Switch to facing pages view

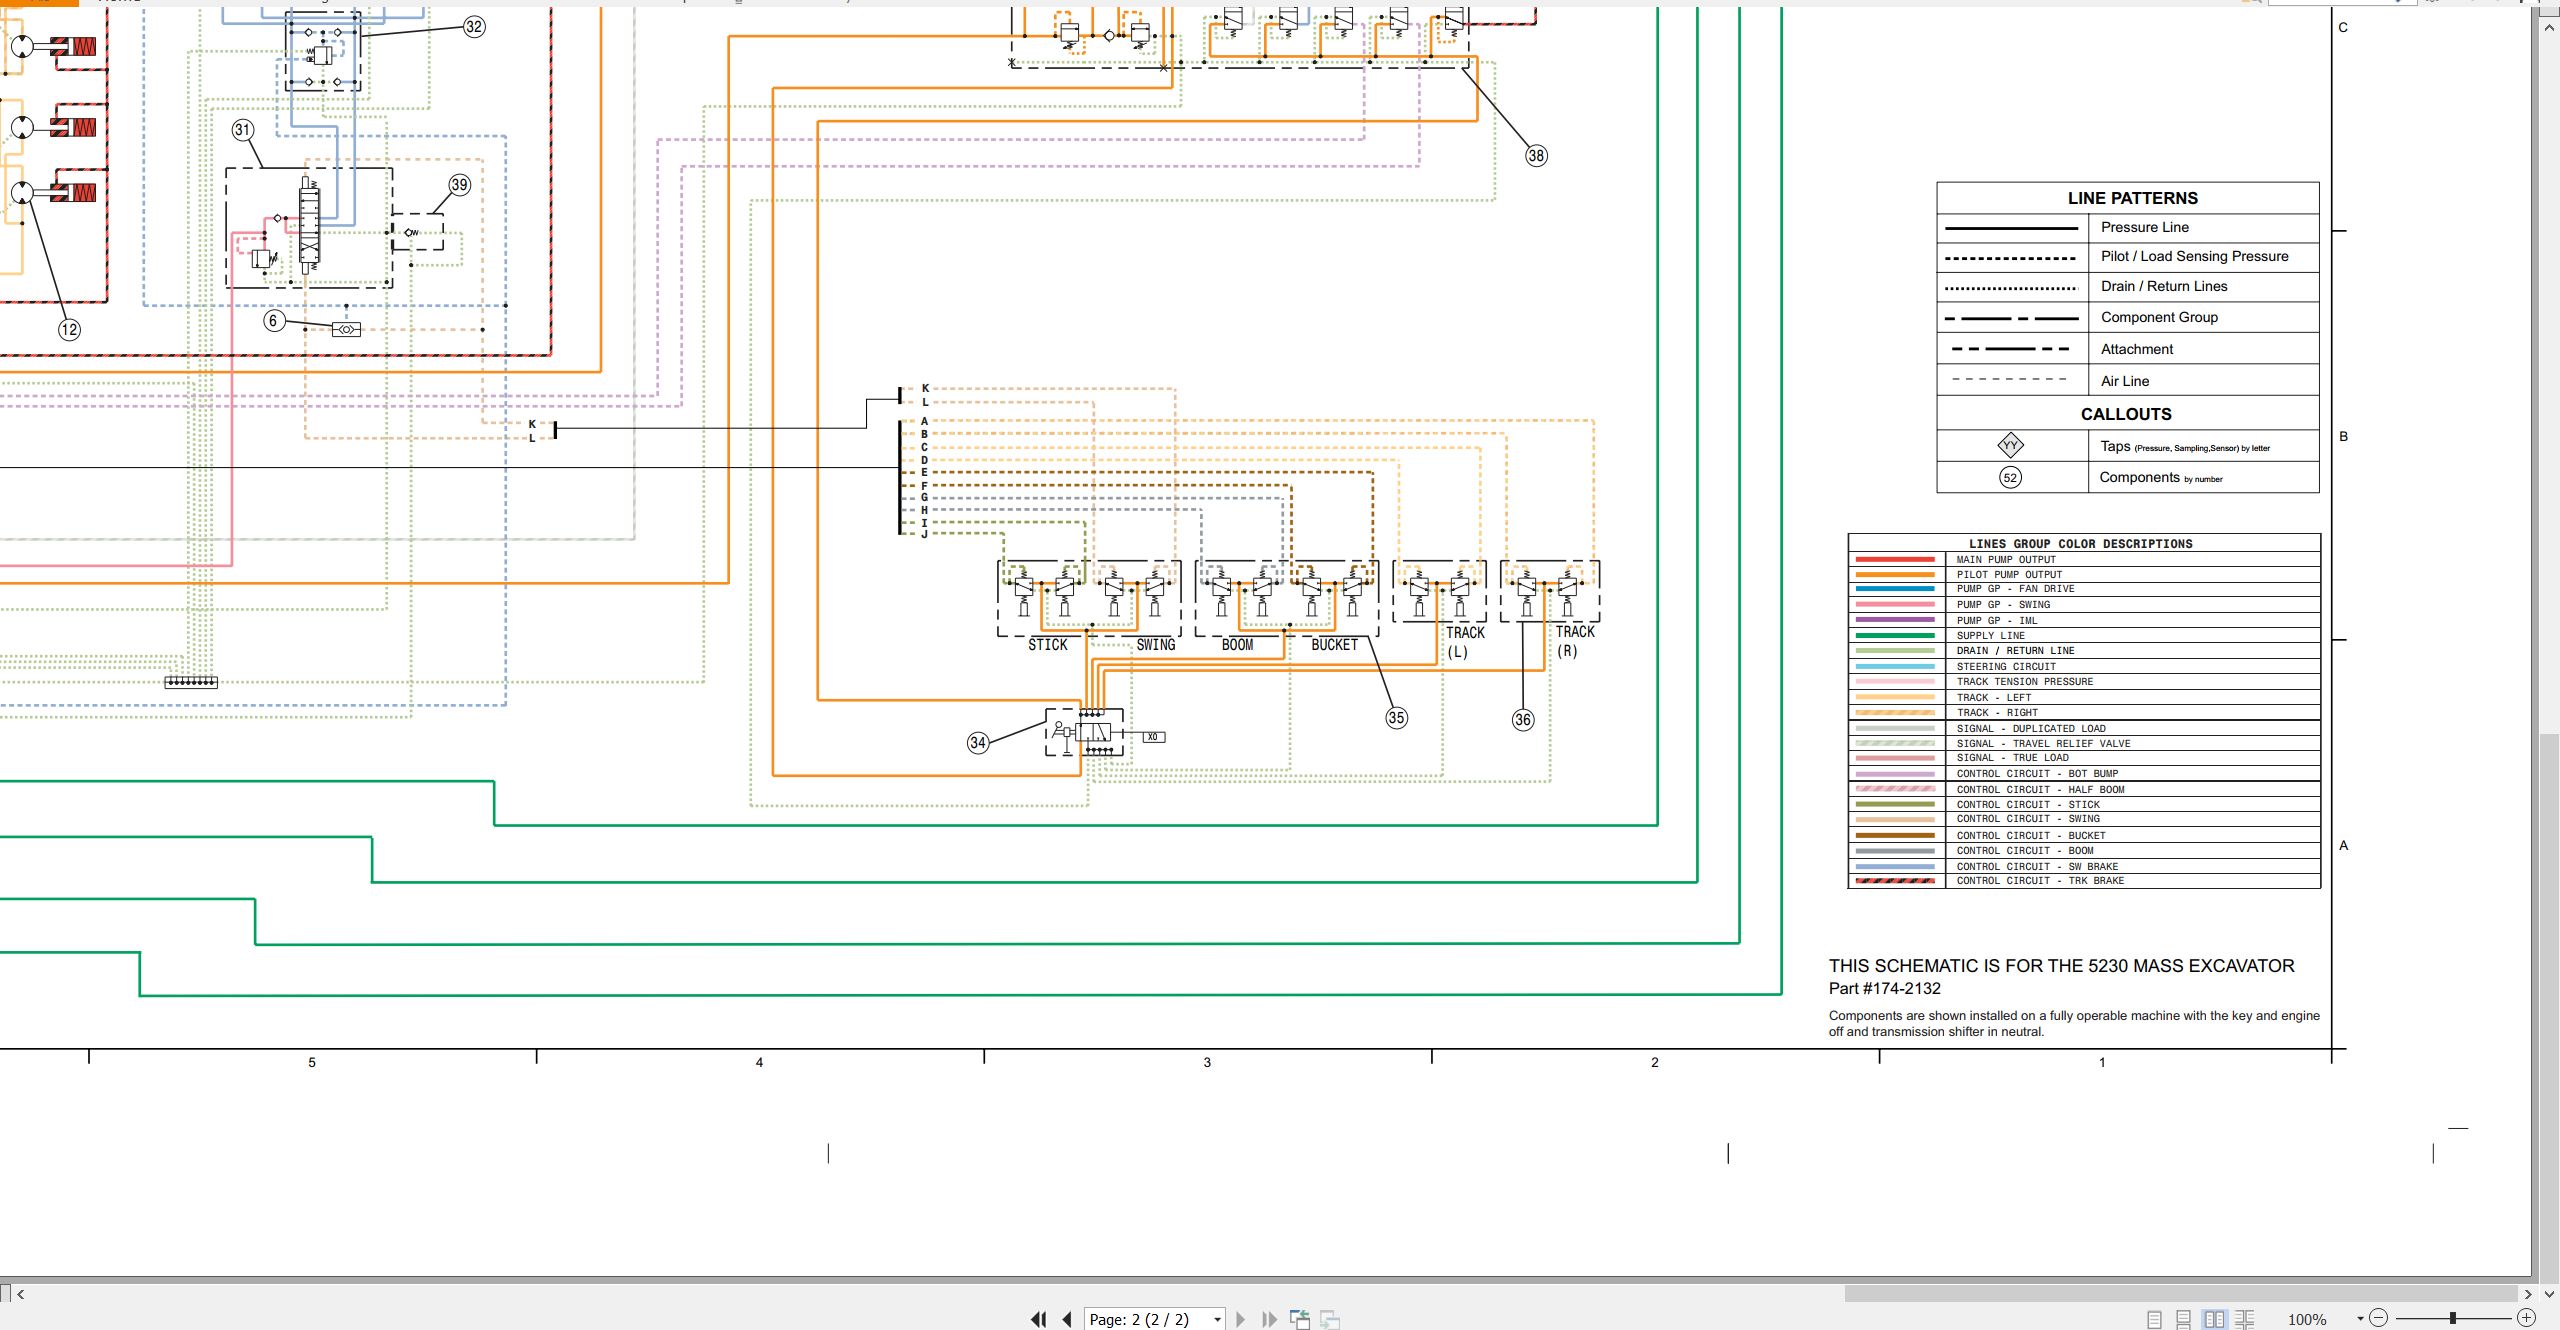click(x=2215, y=1319)
